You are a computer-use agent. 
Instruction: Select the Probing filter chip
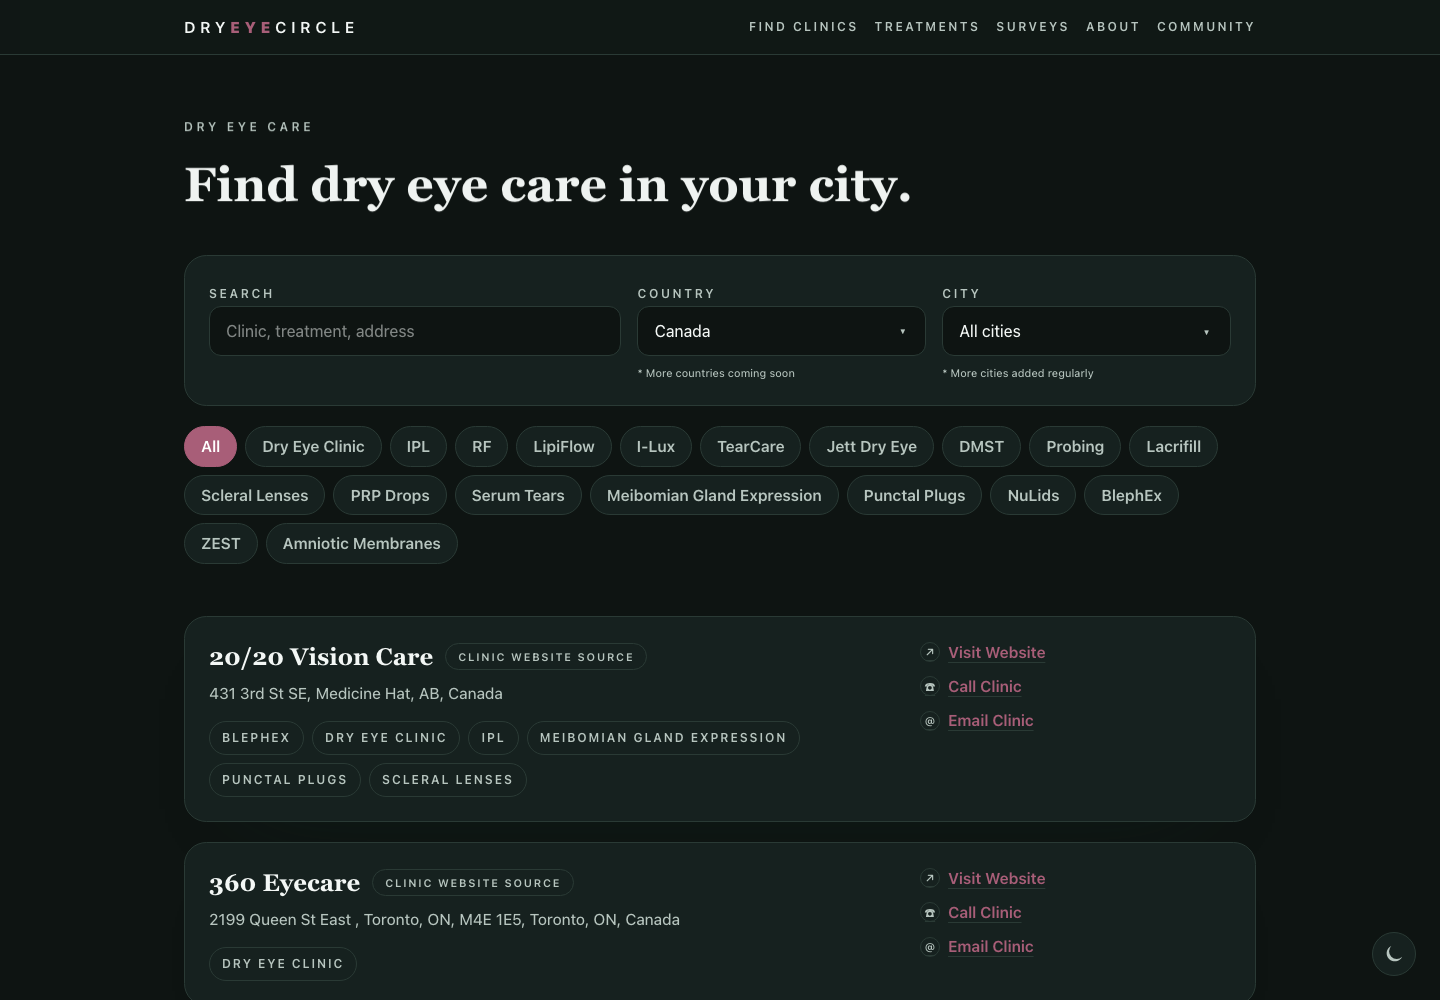tap(1075, 446)
